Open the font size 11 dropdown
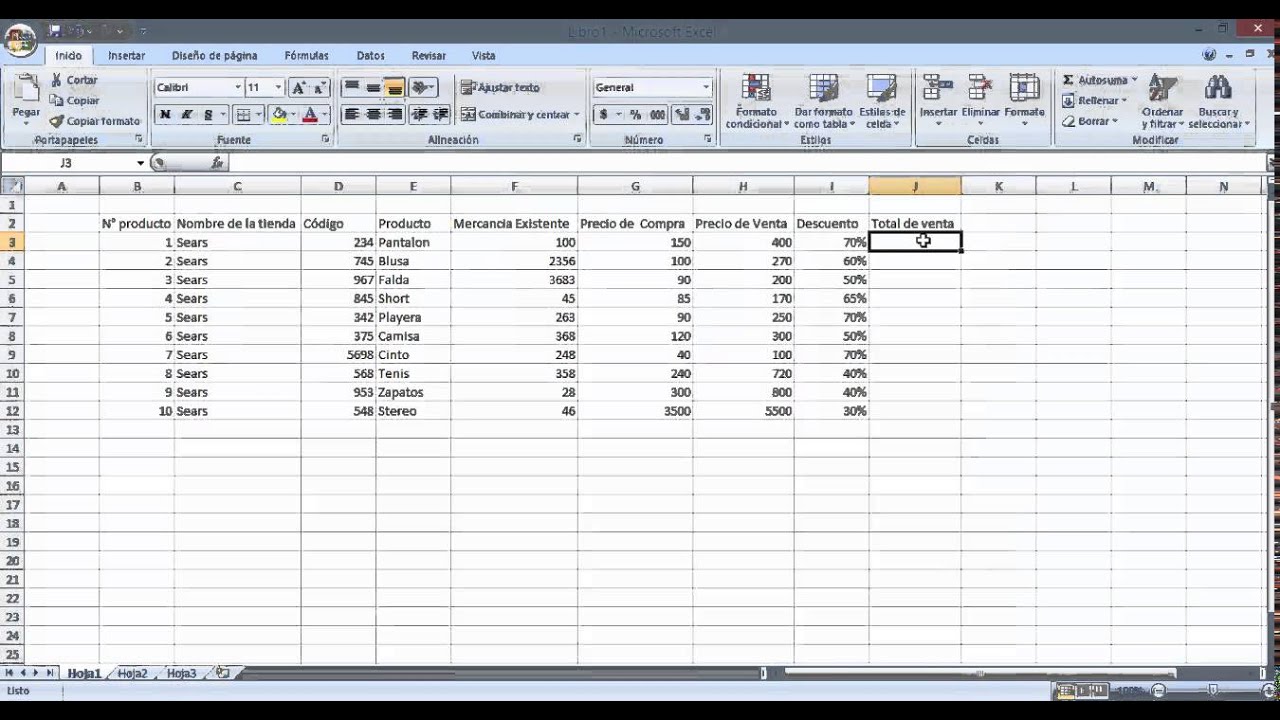 278,88
